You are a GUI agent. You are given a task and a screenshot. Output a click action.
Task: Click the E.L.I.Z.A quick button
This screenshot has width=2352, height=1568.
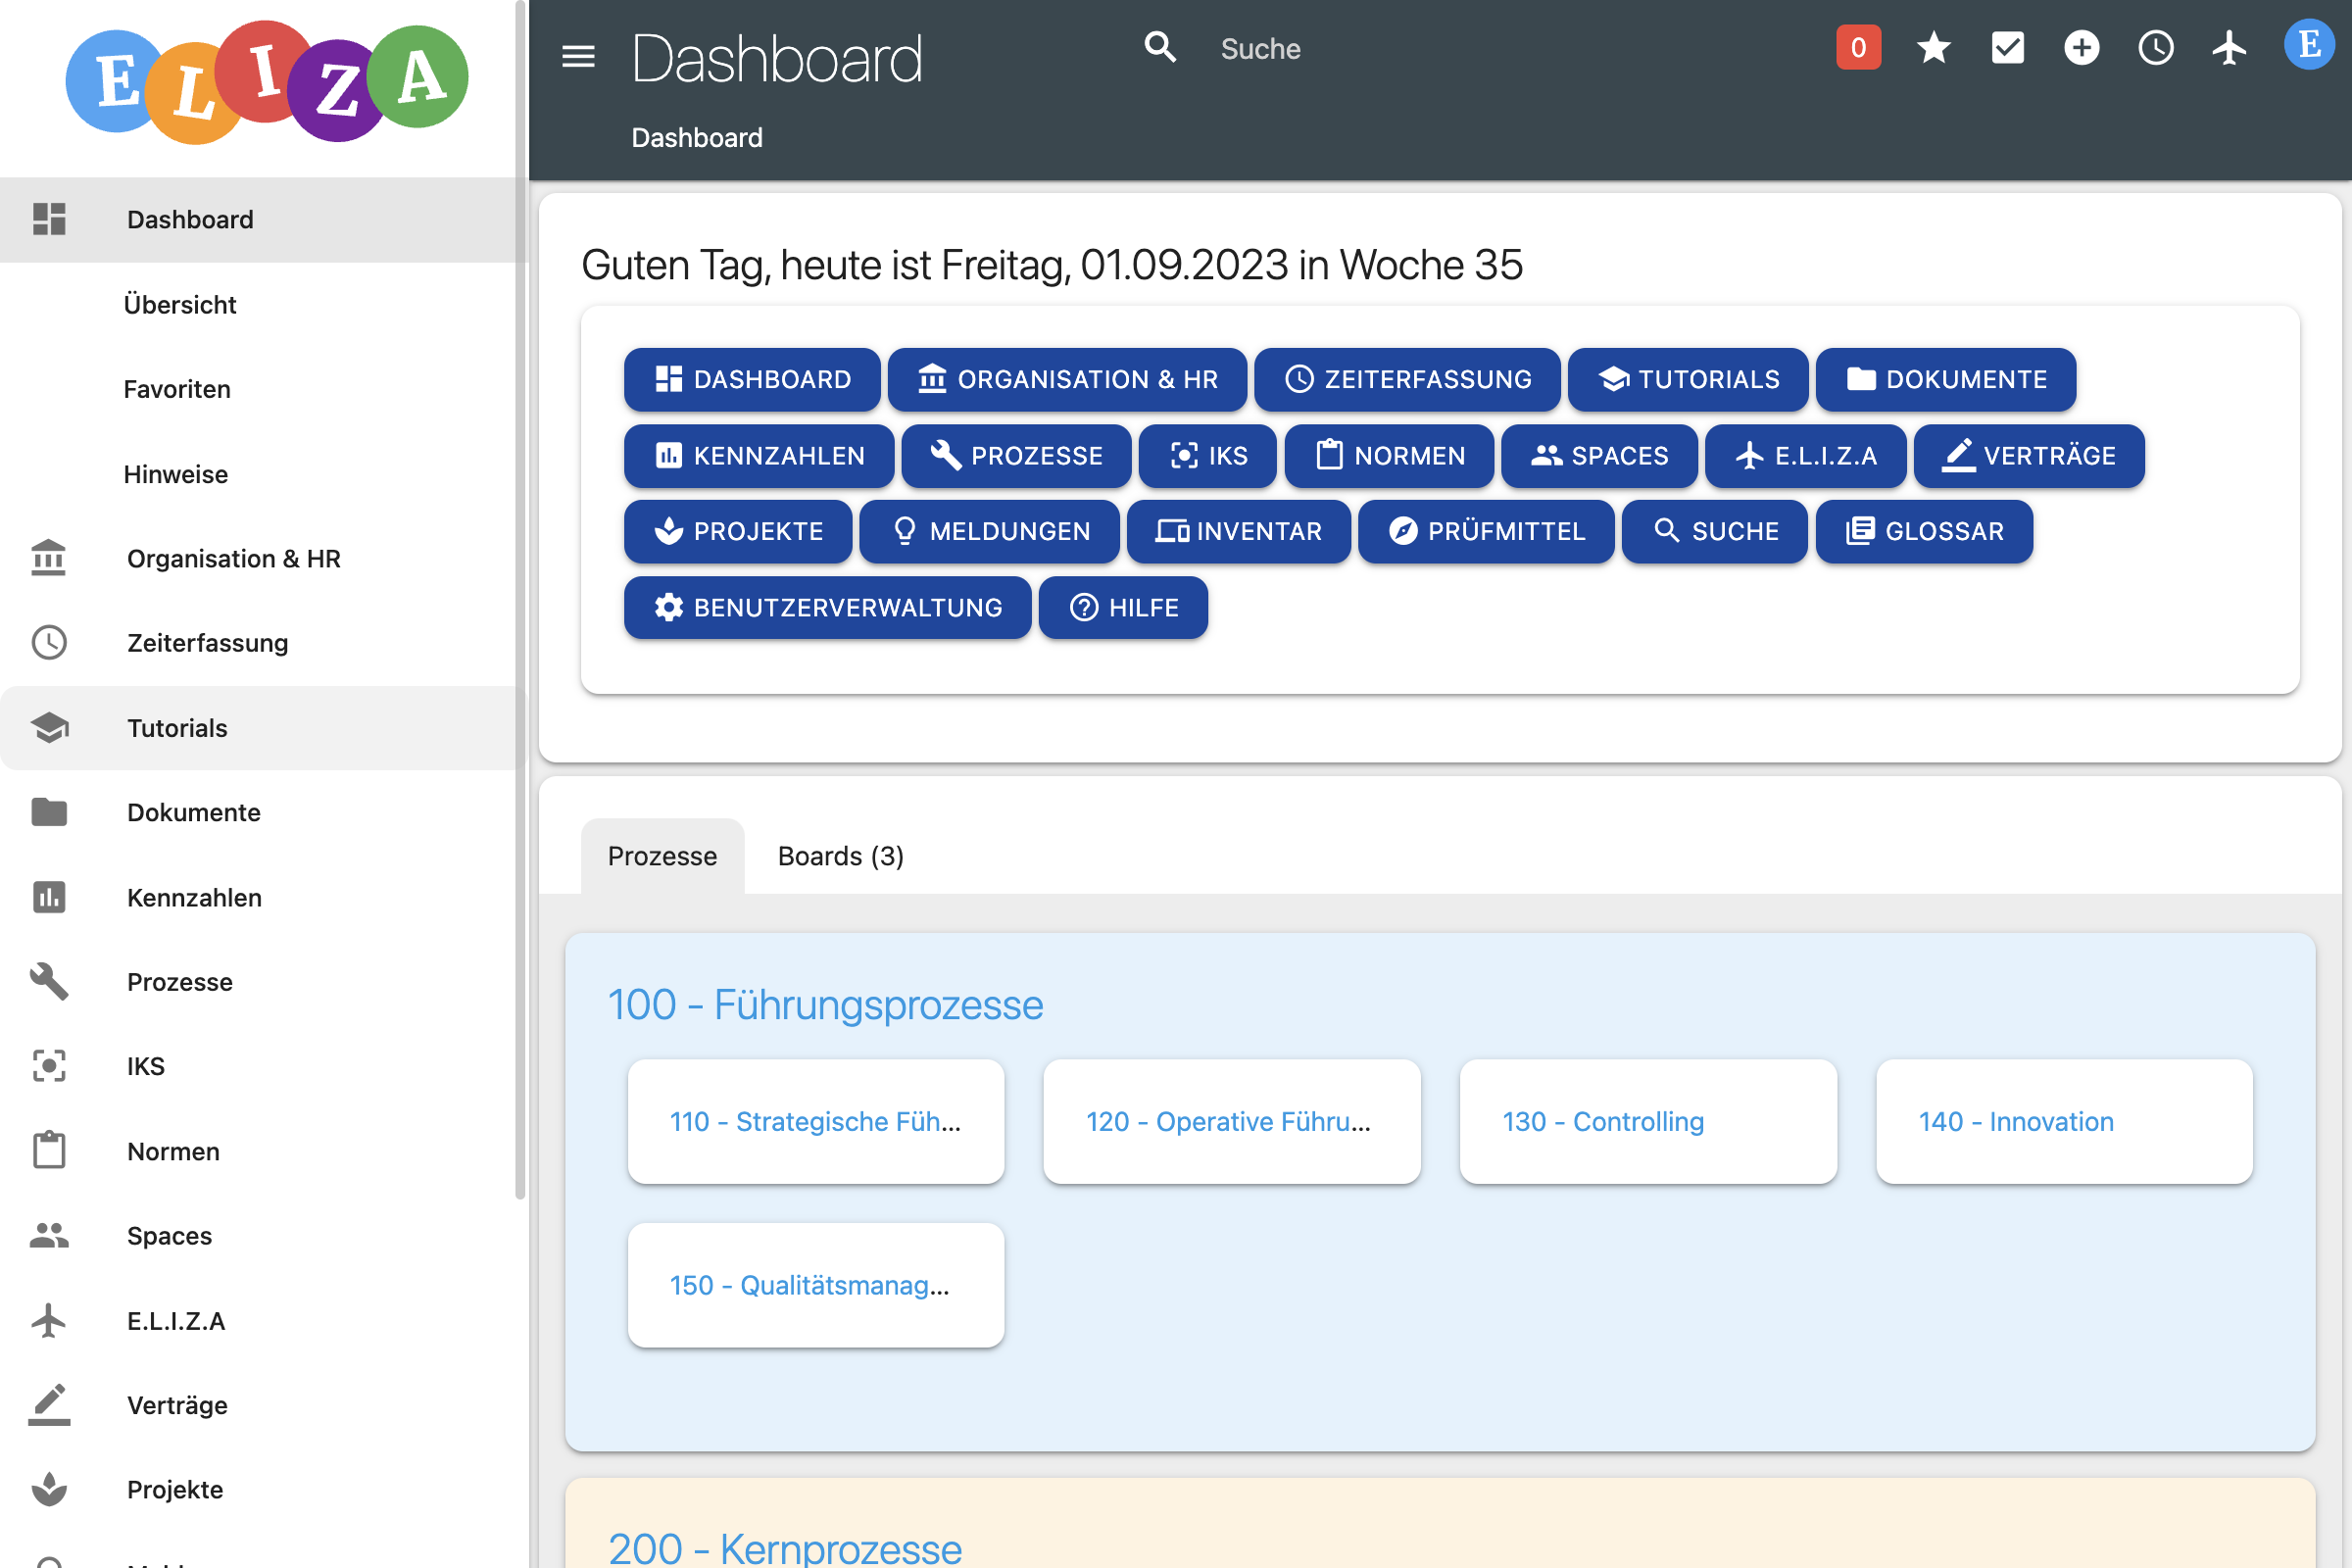pyautogui.click(x=1805, y=456)
